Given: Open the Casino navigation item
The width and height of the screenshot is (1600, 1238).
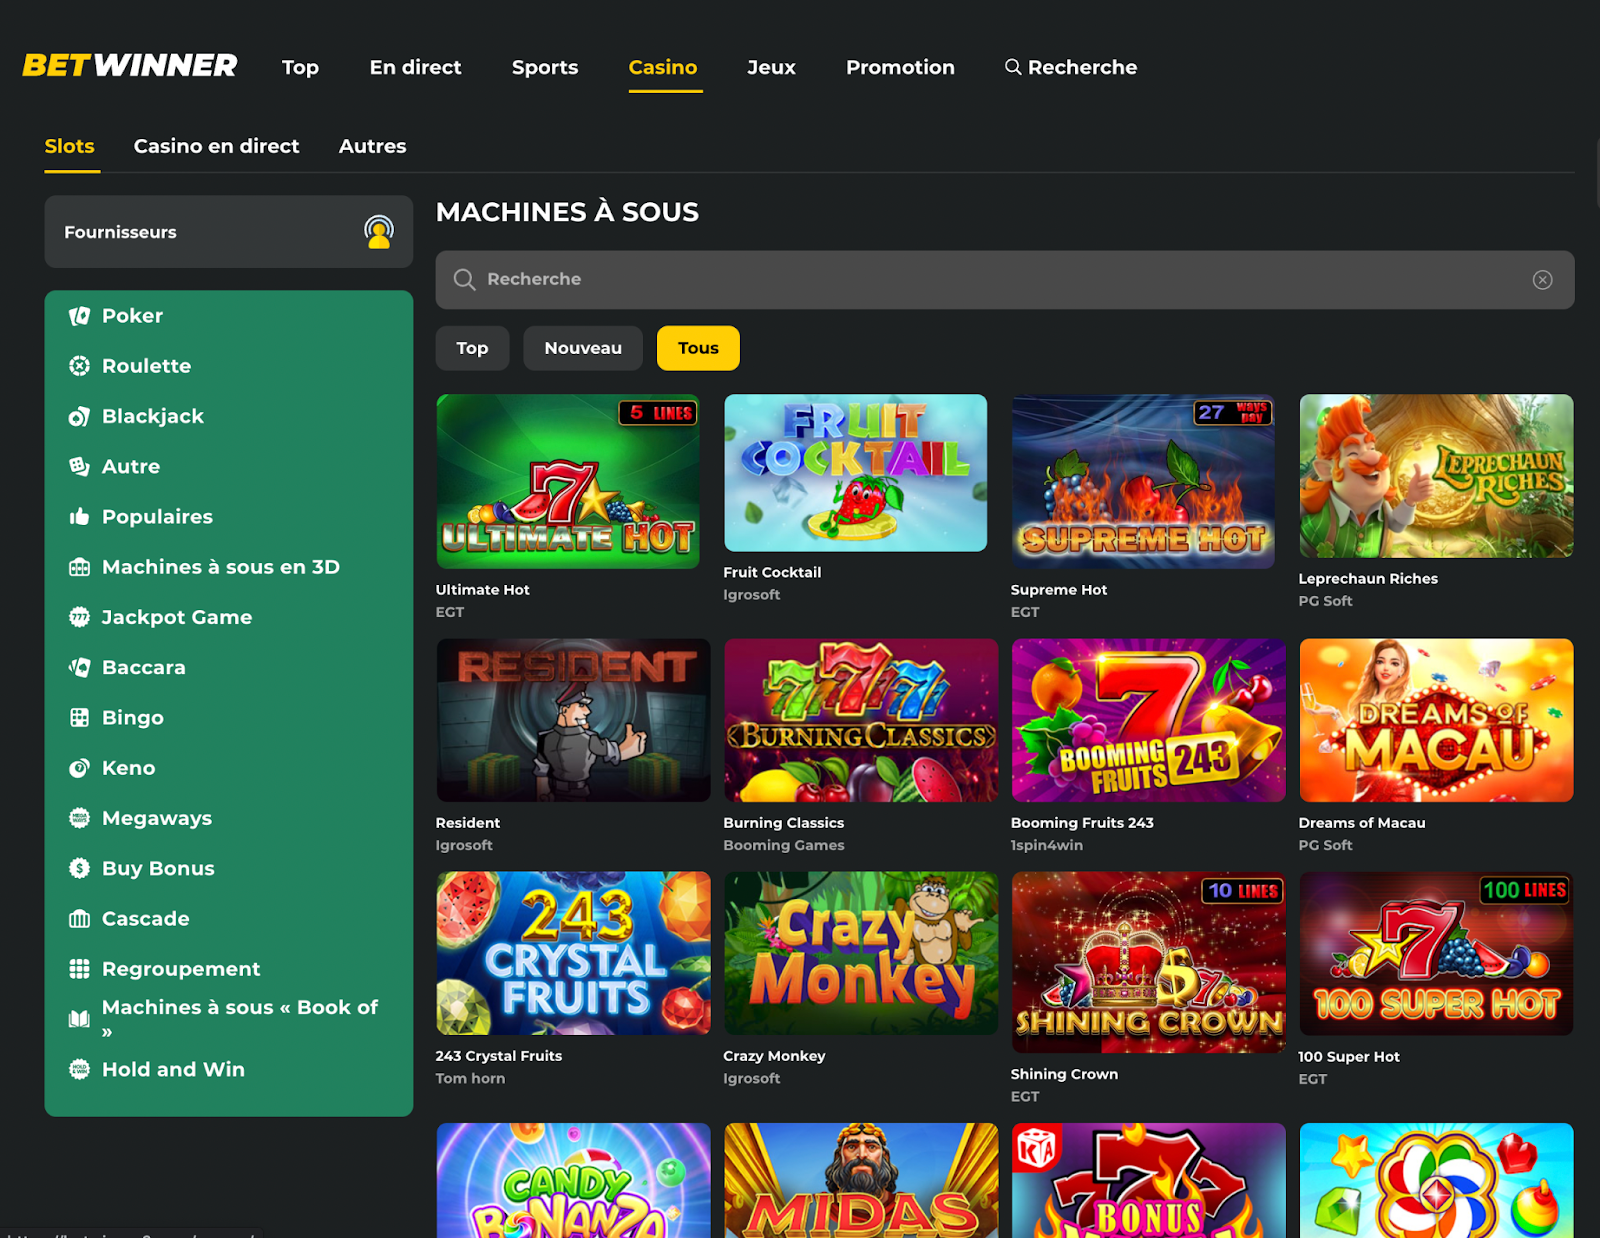Looking at the screenshot, I should click(x=663, y=67).
